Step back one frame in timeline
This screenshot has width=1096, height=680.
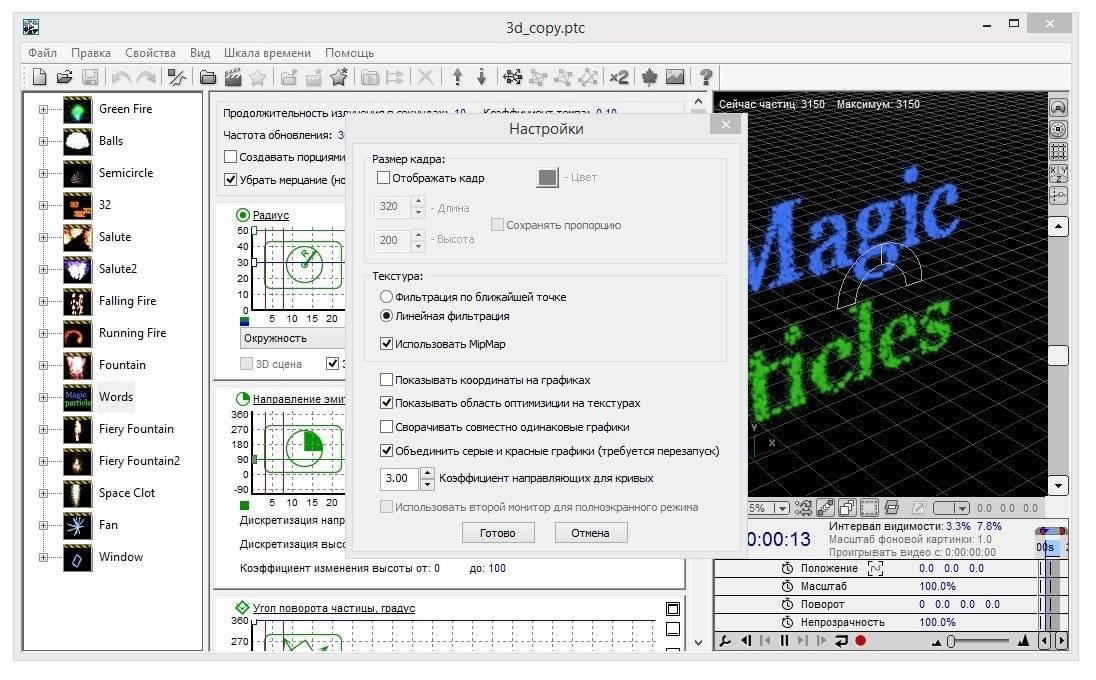746,640
